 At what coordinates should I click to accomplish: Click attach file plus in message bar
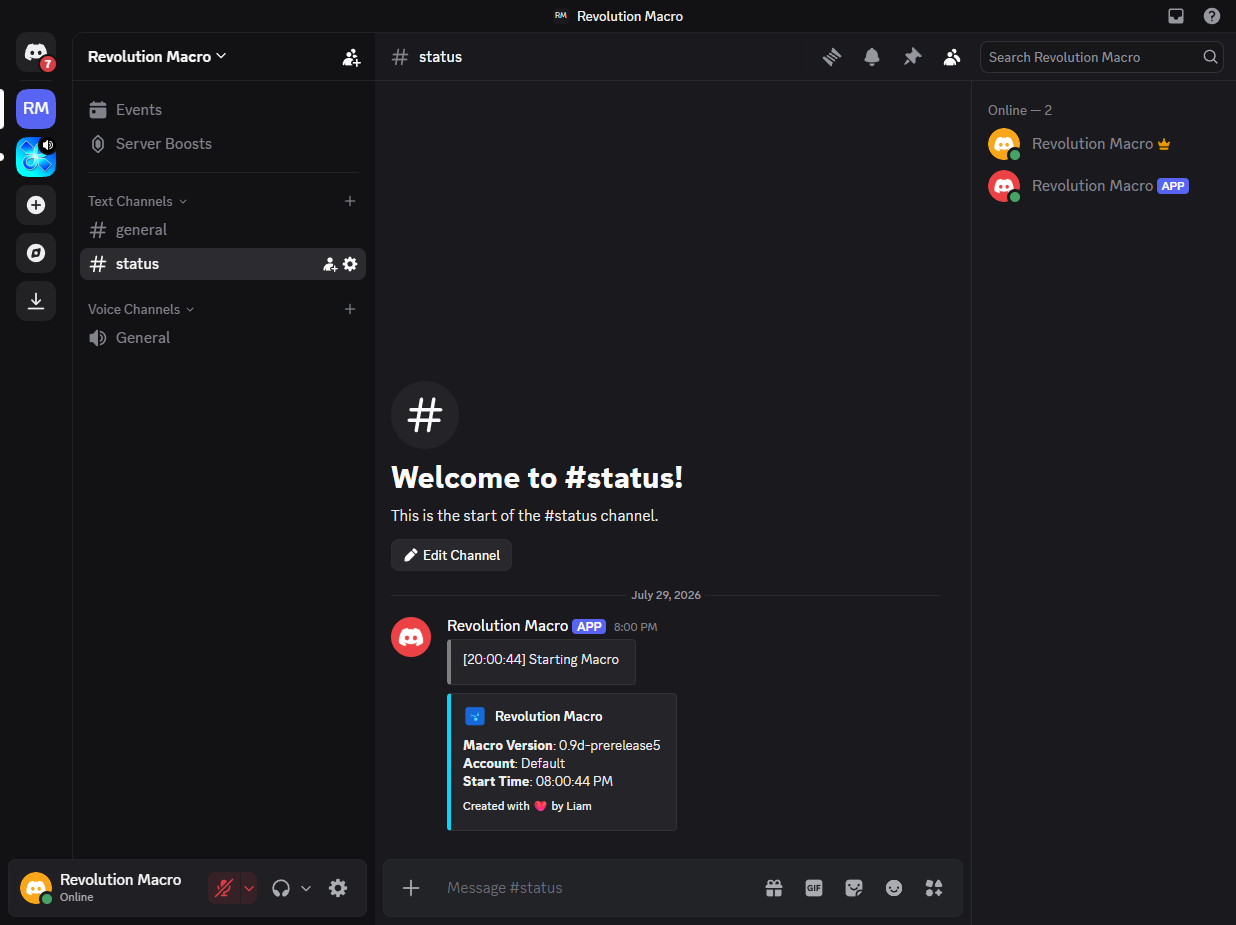coord(411,888)
